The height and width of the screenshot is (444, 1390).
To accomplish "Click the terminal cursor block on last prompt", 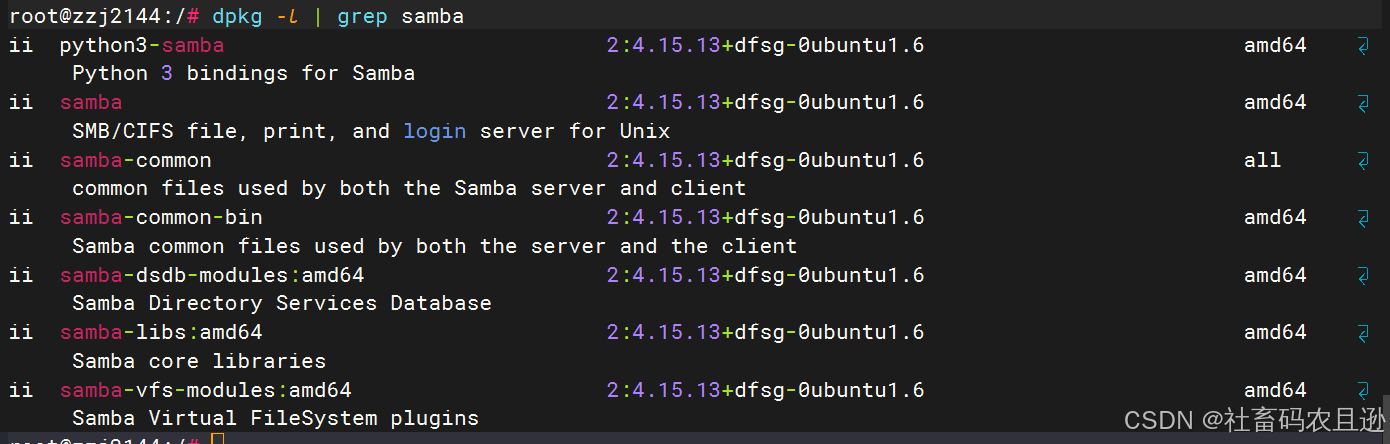I will [x=217, y=440].
